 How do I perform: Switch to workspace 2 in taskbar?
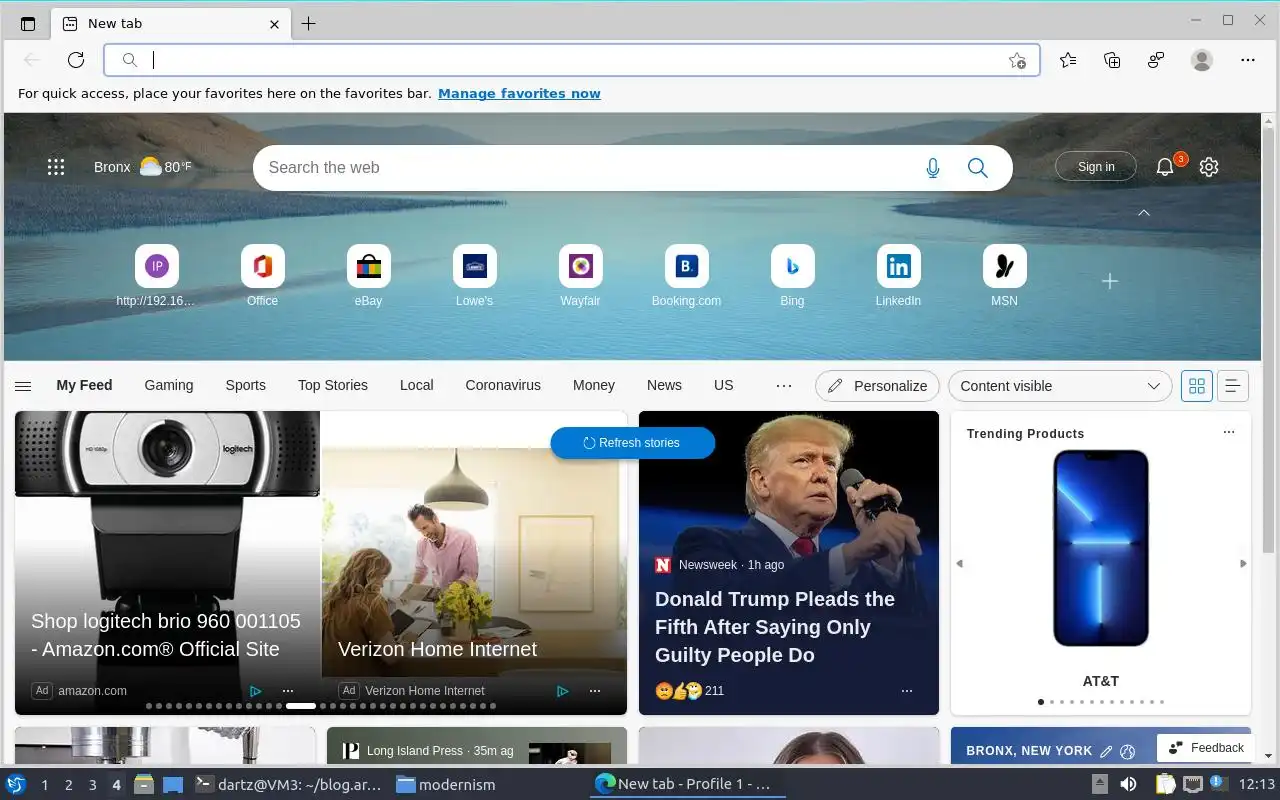tap(69, 785)
